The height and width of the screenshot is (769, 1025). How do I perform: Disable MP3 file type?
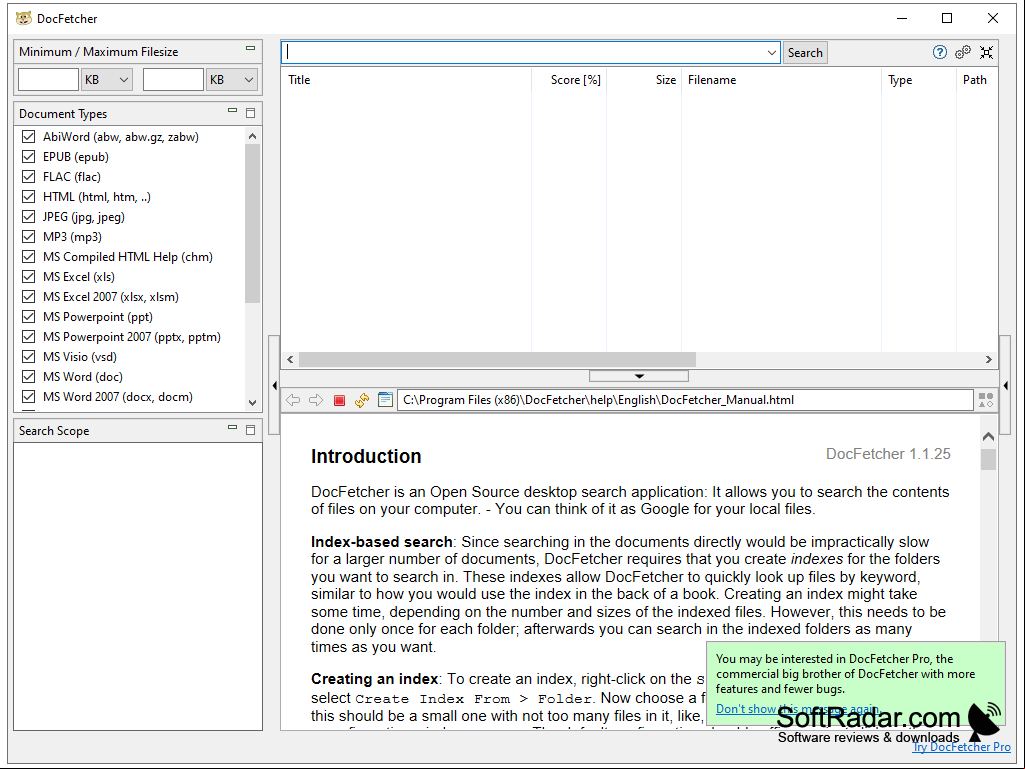tap(28, 237)
